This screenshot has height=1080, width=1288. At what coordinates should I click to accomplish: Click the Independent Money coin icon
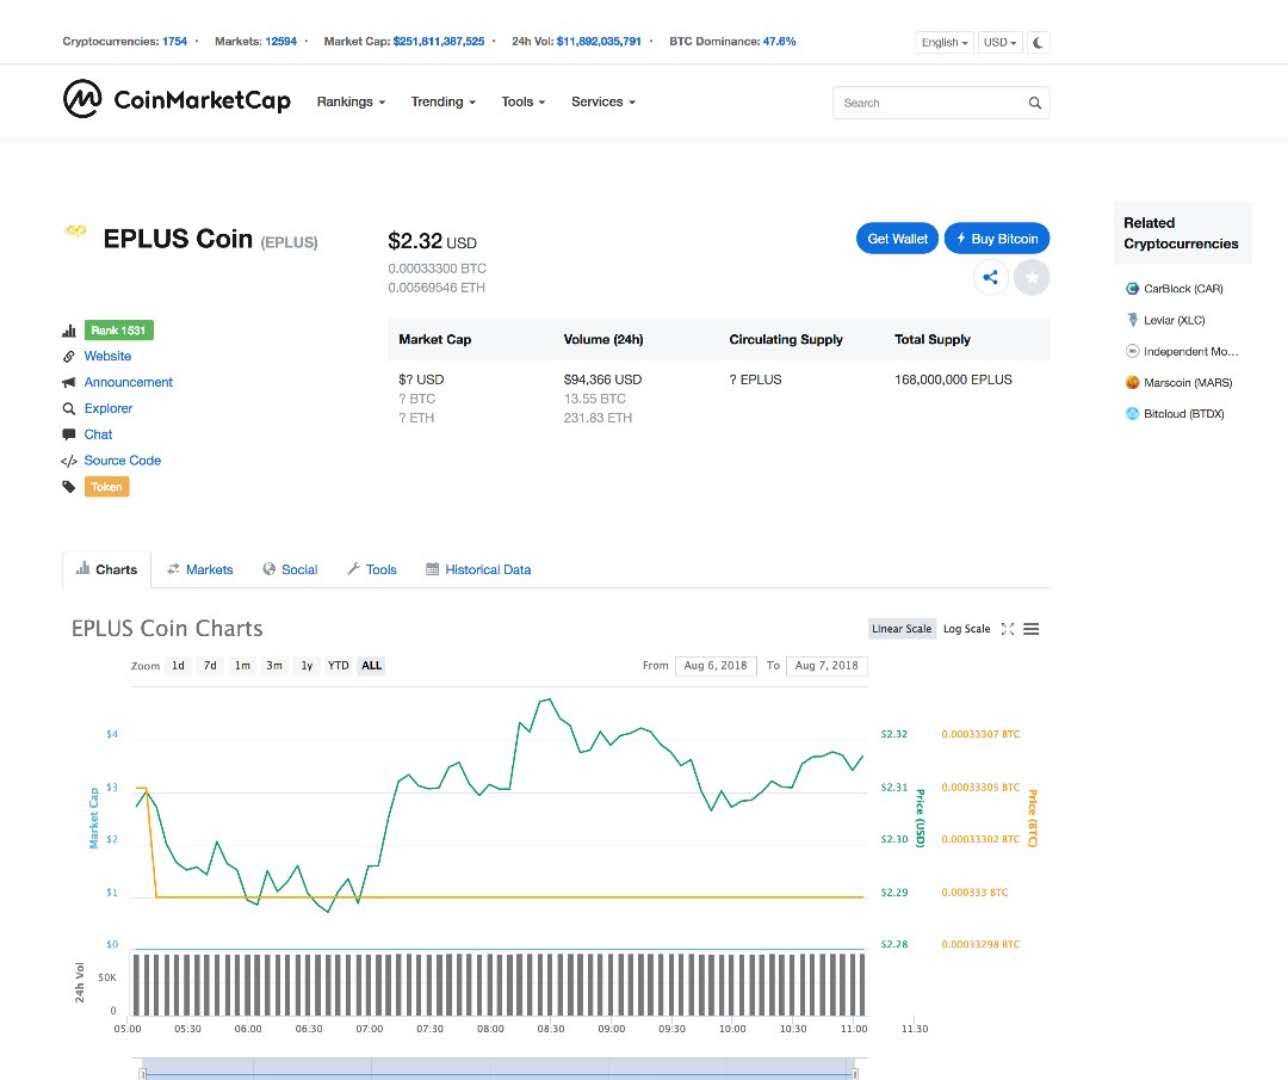coord(1132,351)
